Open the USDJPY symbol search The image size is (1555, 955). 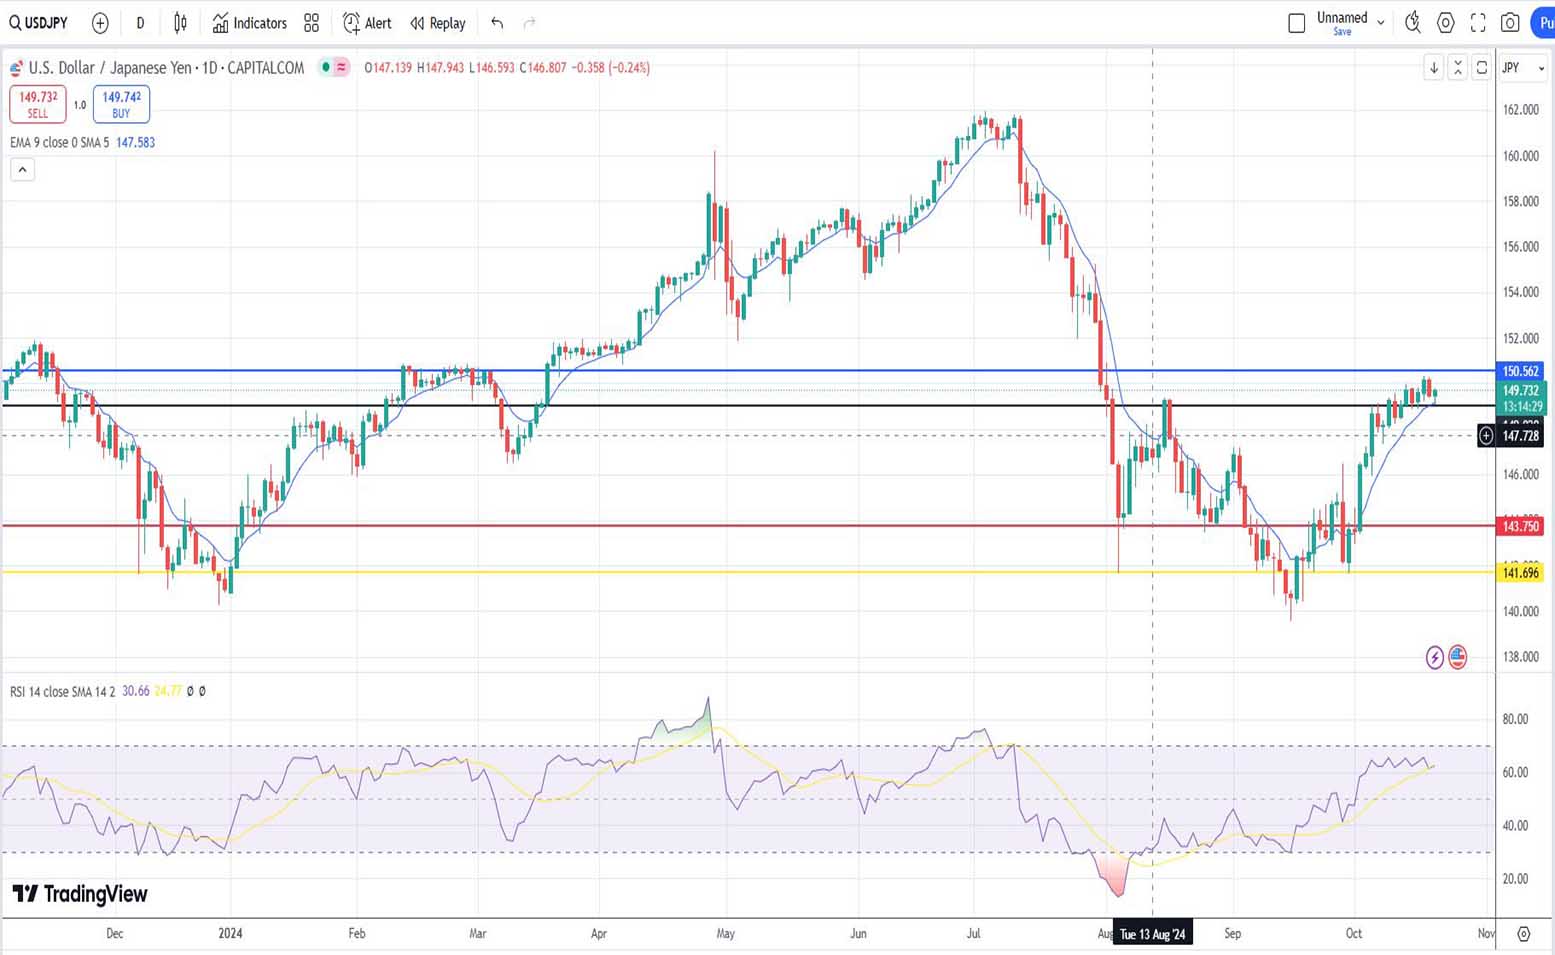pos(38,23)
